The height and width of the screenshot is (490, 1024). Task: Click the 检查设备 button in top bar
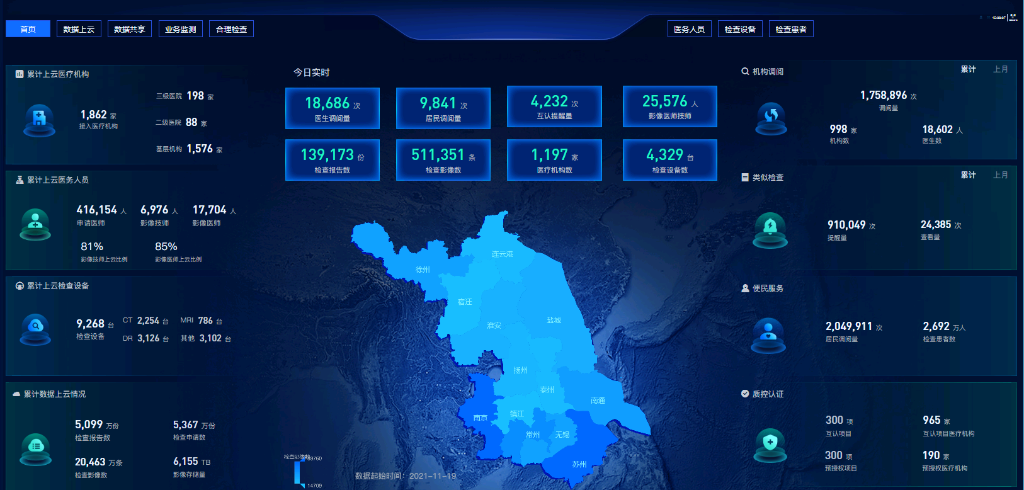[x=740, y=30]
